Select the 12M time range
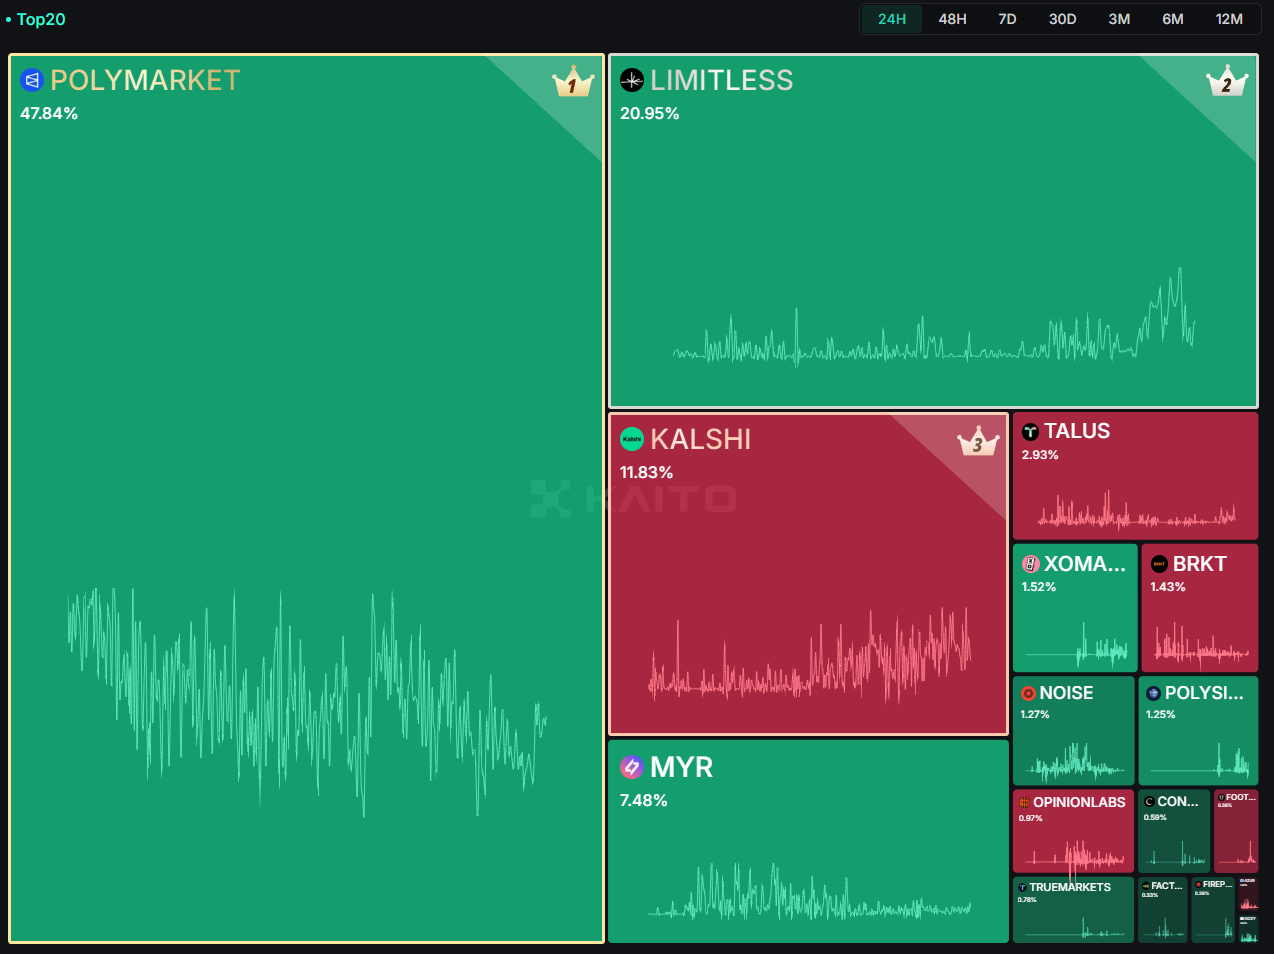This screenshot has width=1274, height=954. [1229, 19]
